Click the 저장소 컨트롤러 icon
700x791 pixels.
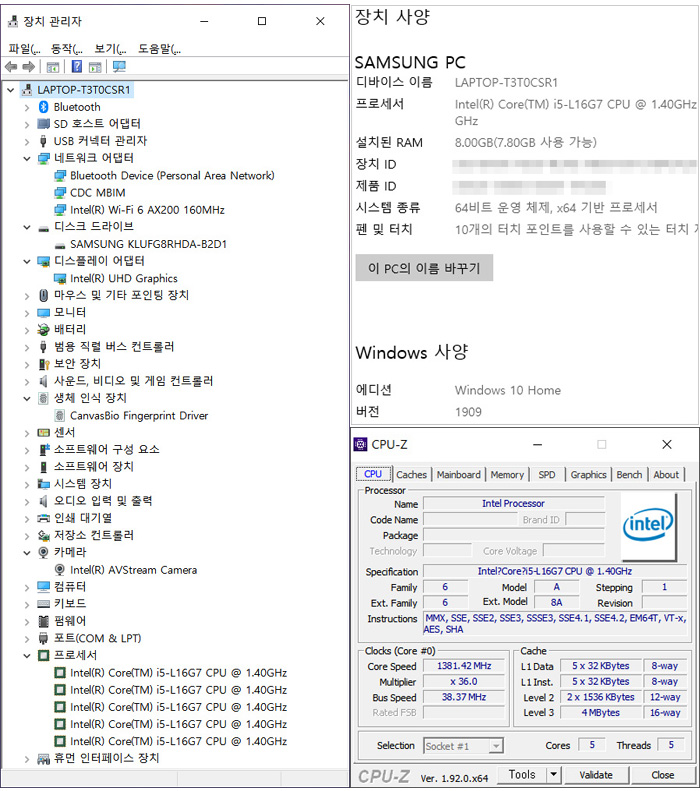point(43,535)
